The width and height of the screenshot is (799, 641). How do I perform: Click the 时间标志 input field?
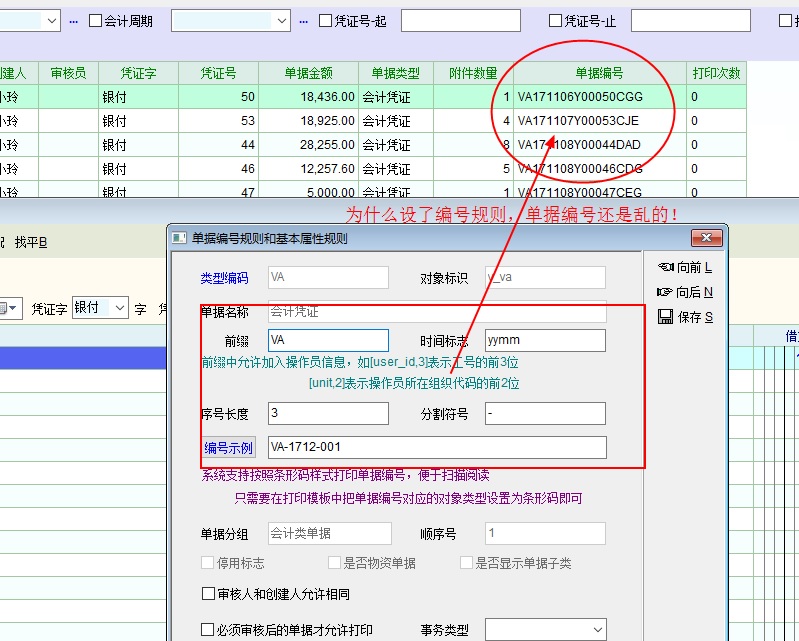545,340
